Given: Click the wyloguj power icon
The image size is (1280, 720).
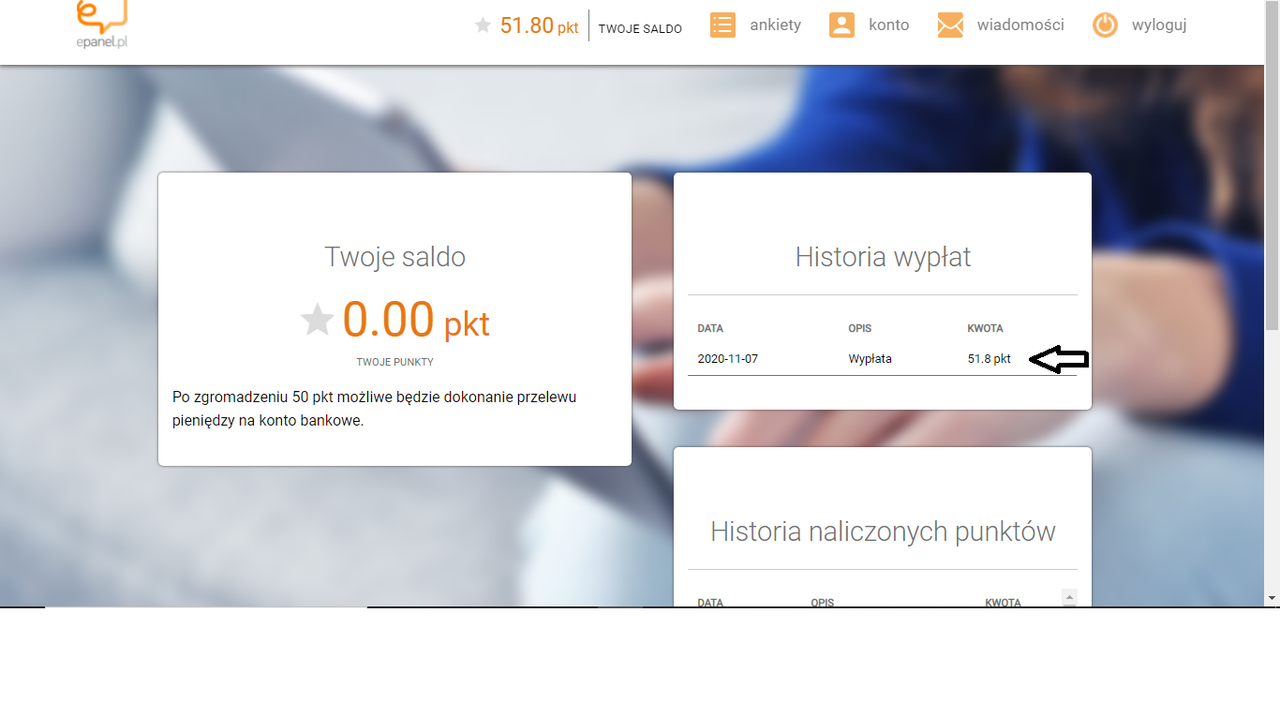Looking at the screenshot, I should click(1105, 25).
